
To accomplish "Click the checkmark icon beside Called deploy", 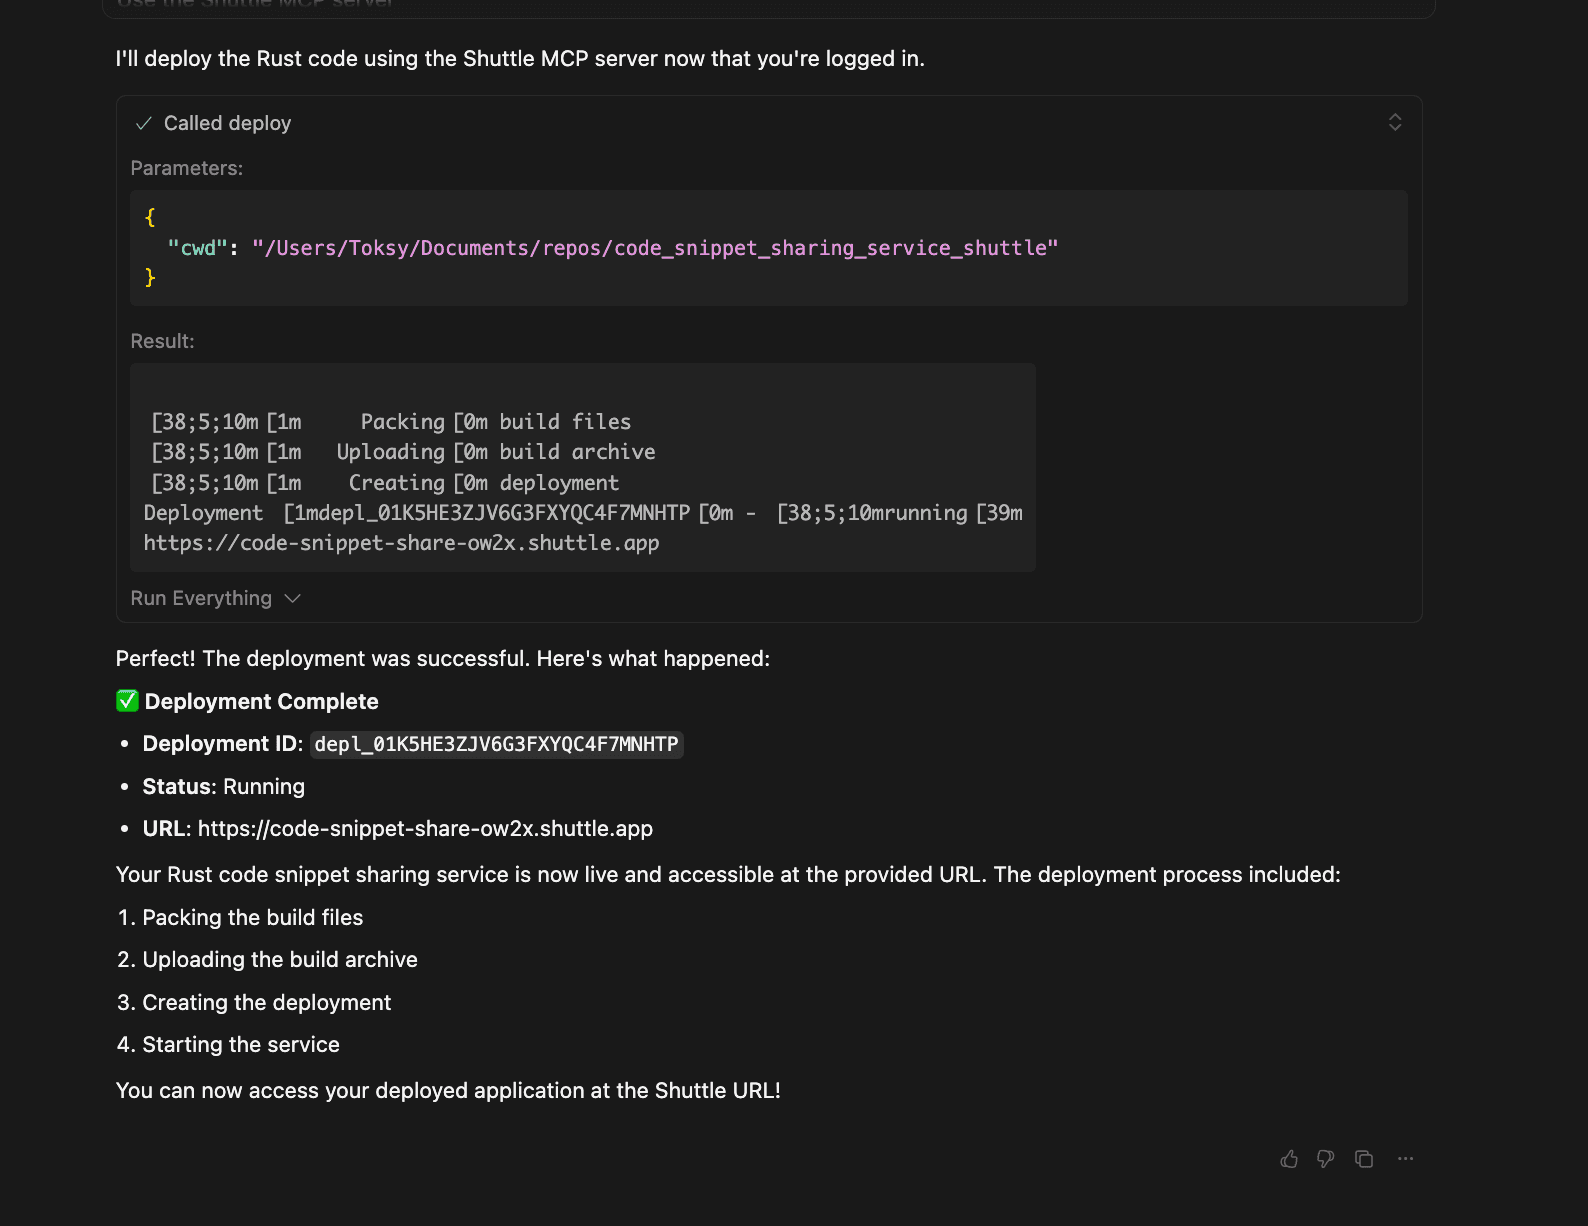I will [144, 123].
